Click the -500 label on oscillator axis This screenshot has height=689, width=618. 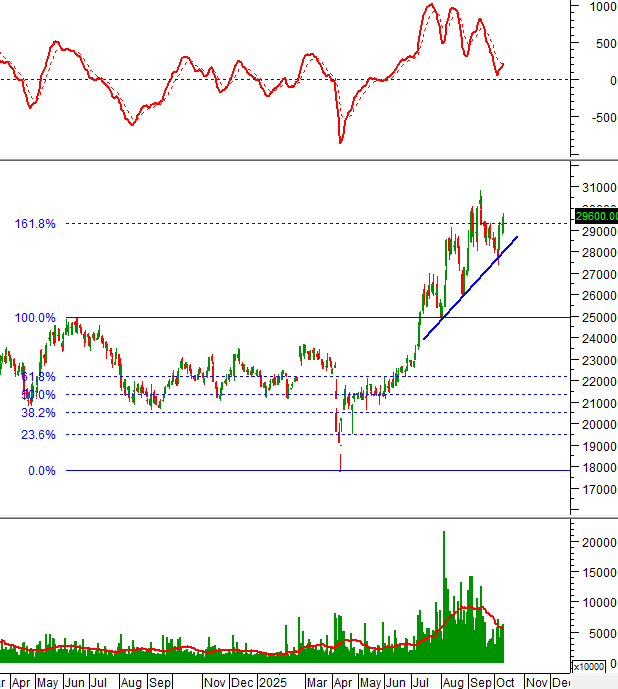pyautogui.click(x=600, y=118)
